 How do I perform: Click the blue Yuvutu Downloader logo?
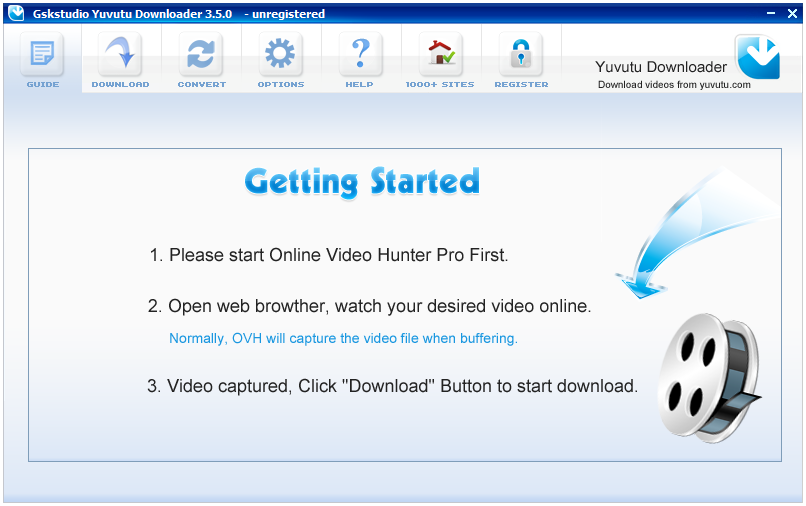click(757, 57)
